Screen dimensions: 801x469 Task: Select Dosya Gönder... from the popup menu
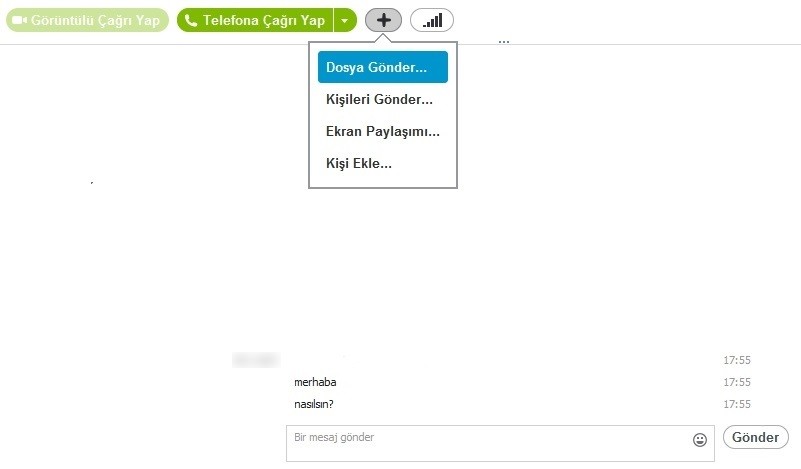[383, 67]
